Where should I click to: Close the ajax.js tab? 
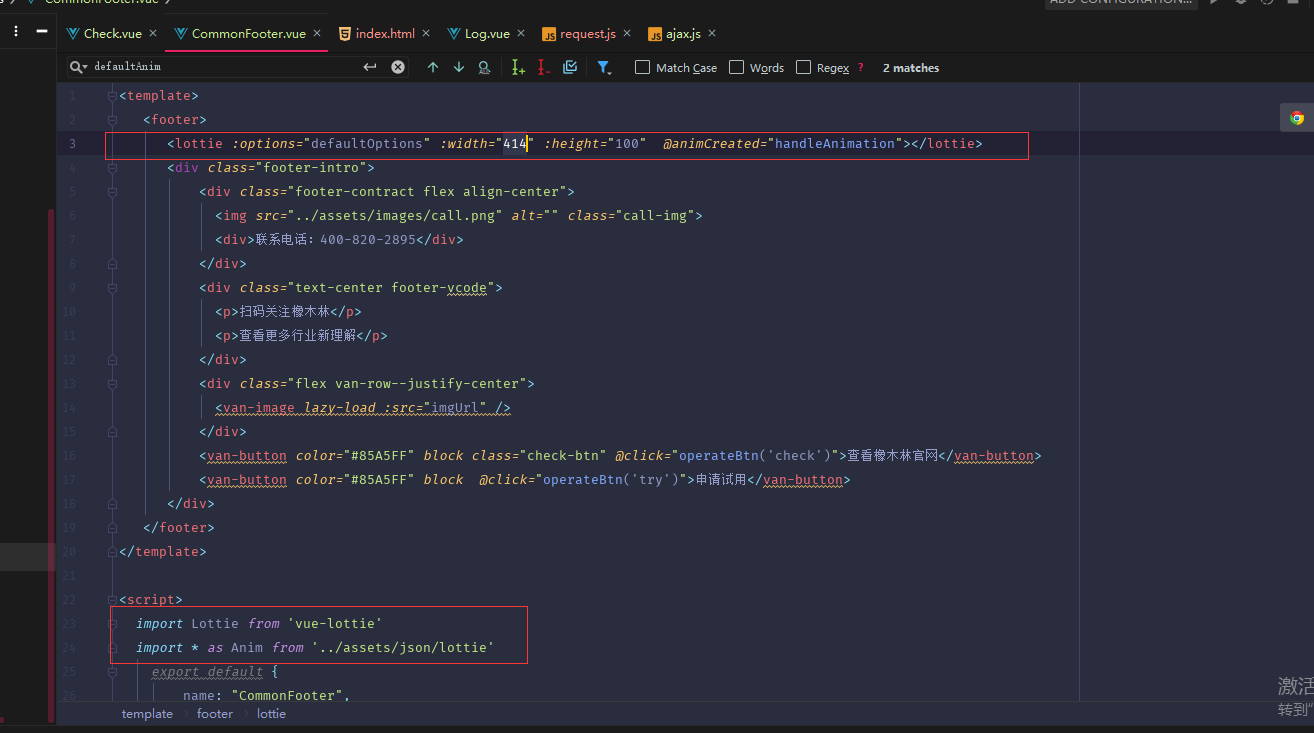[712, 33]
